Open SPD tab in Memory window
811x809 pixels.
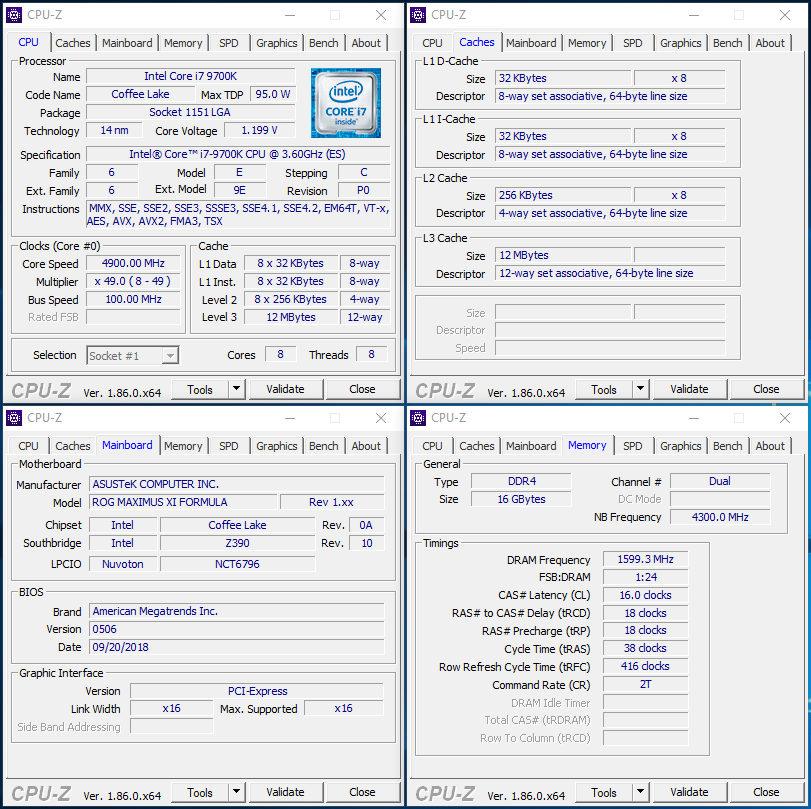pos(633,446)
